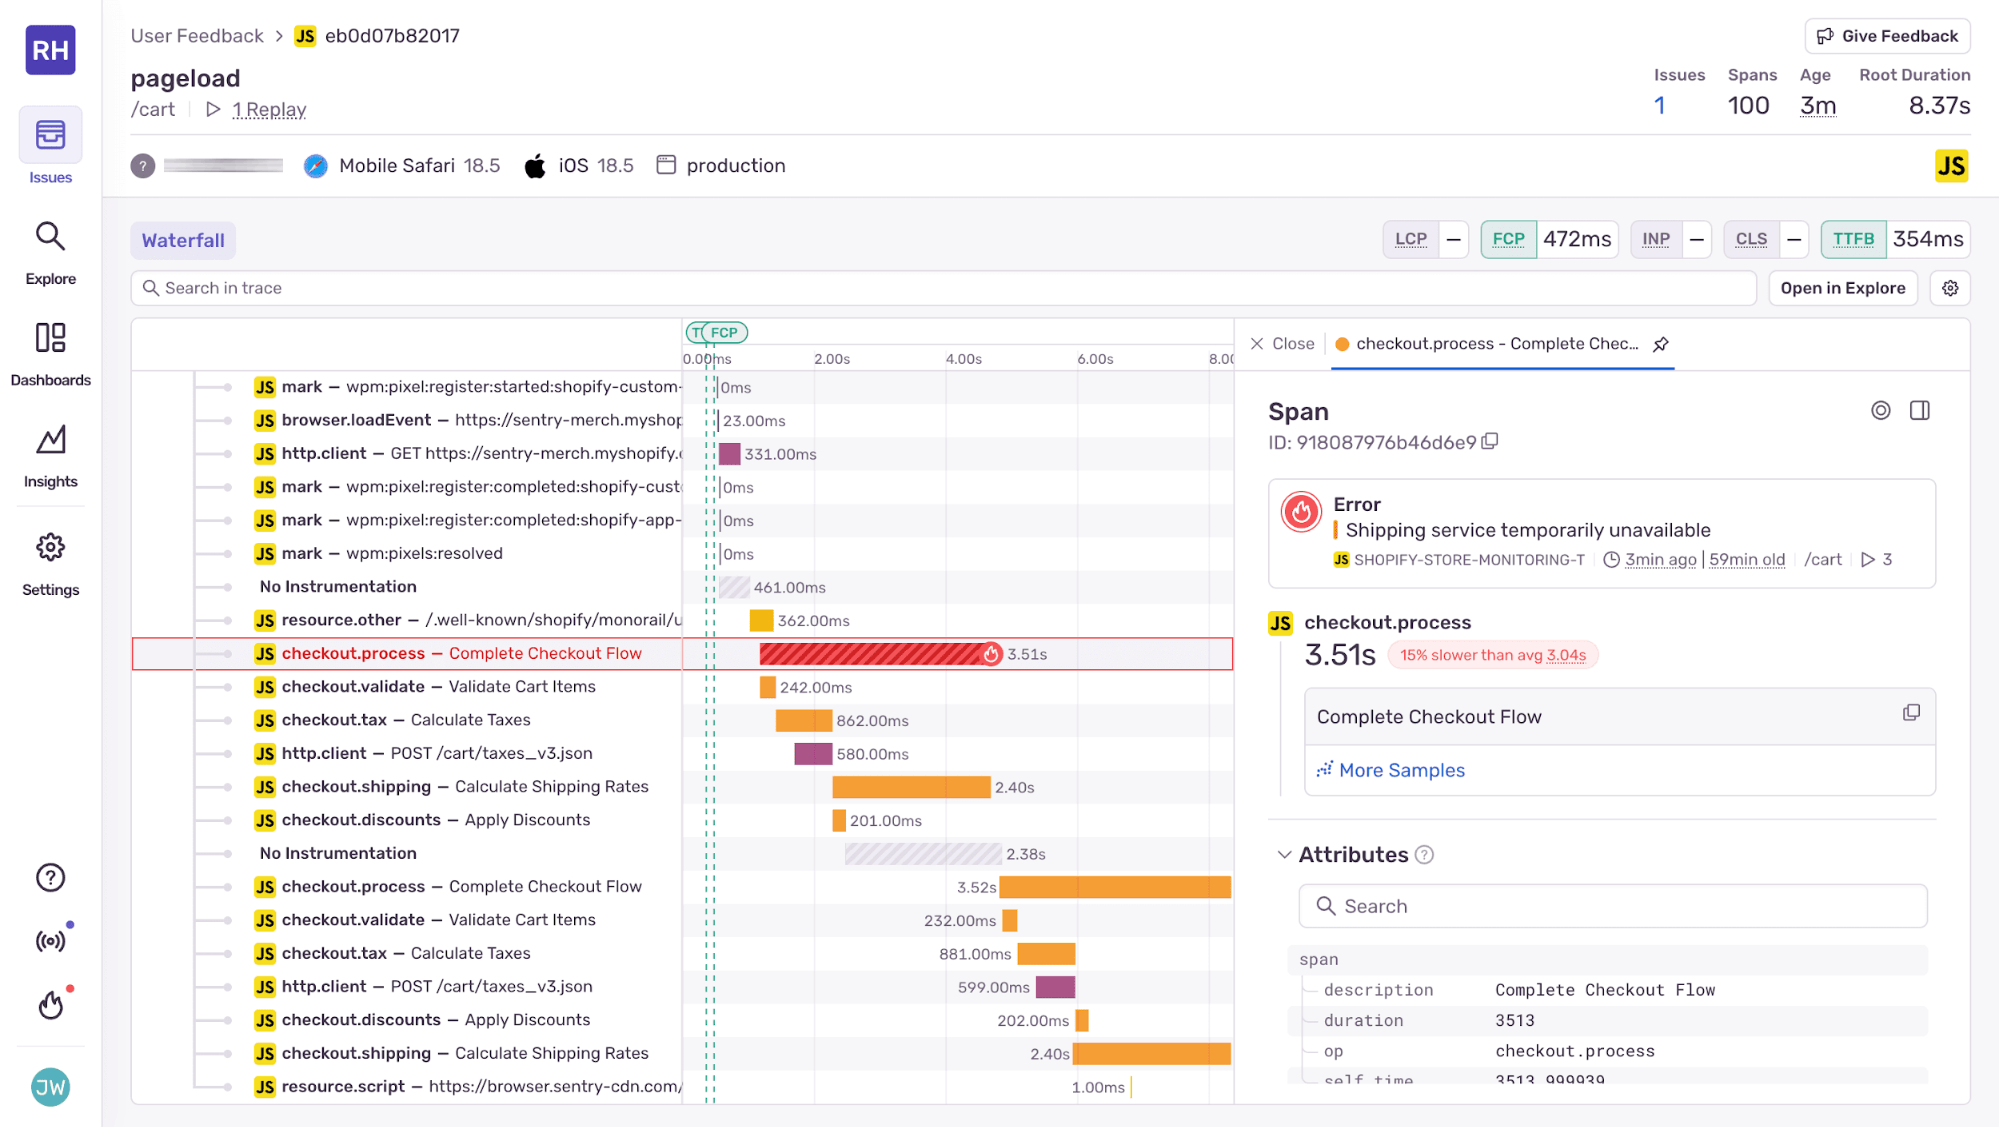Pin the checkout.process span detail tab
This screenshot has height=1128, width=1999.
1661,344
